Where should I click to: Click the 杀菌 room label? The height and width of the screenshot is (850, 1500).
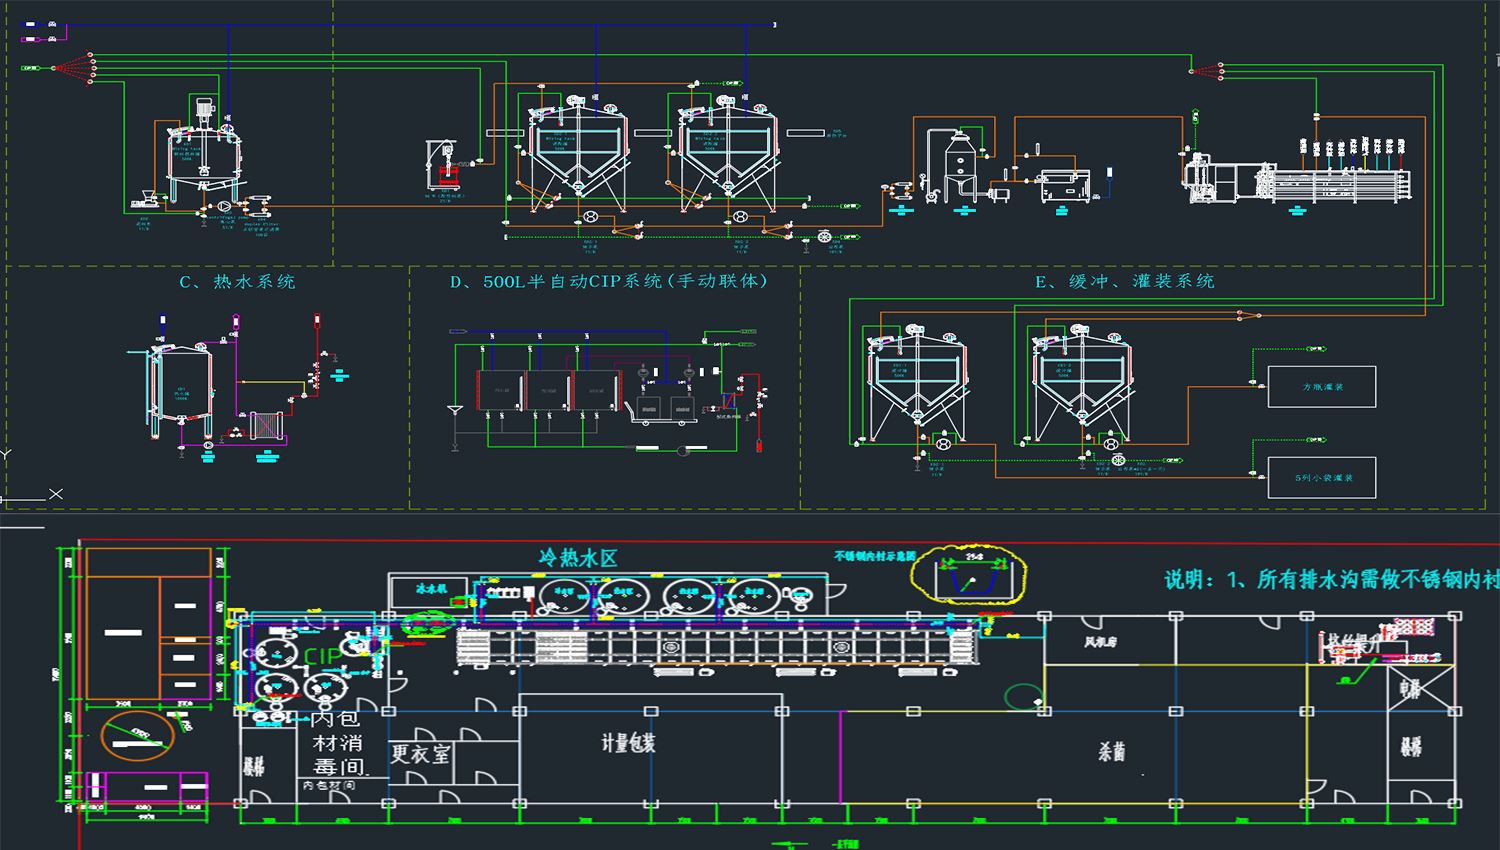(1111, 751)
